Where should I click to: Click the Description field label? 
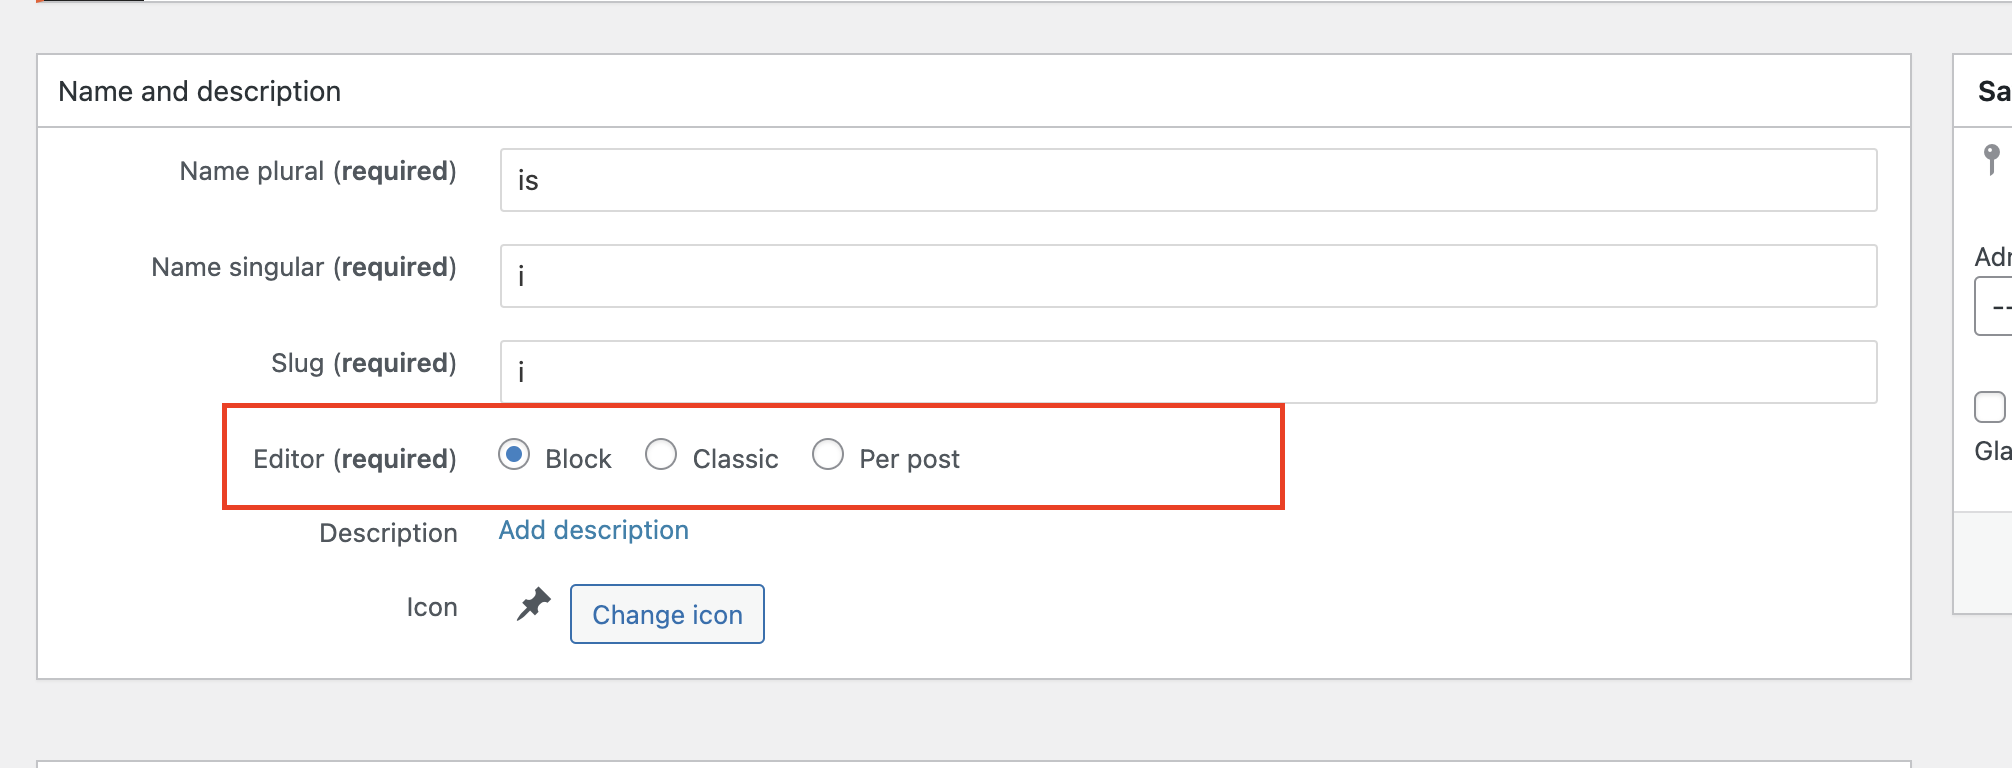point(388,533)
